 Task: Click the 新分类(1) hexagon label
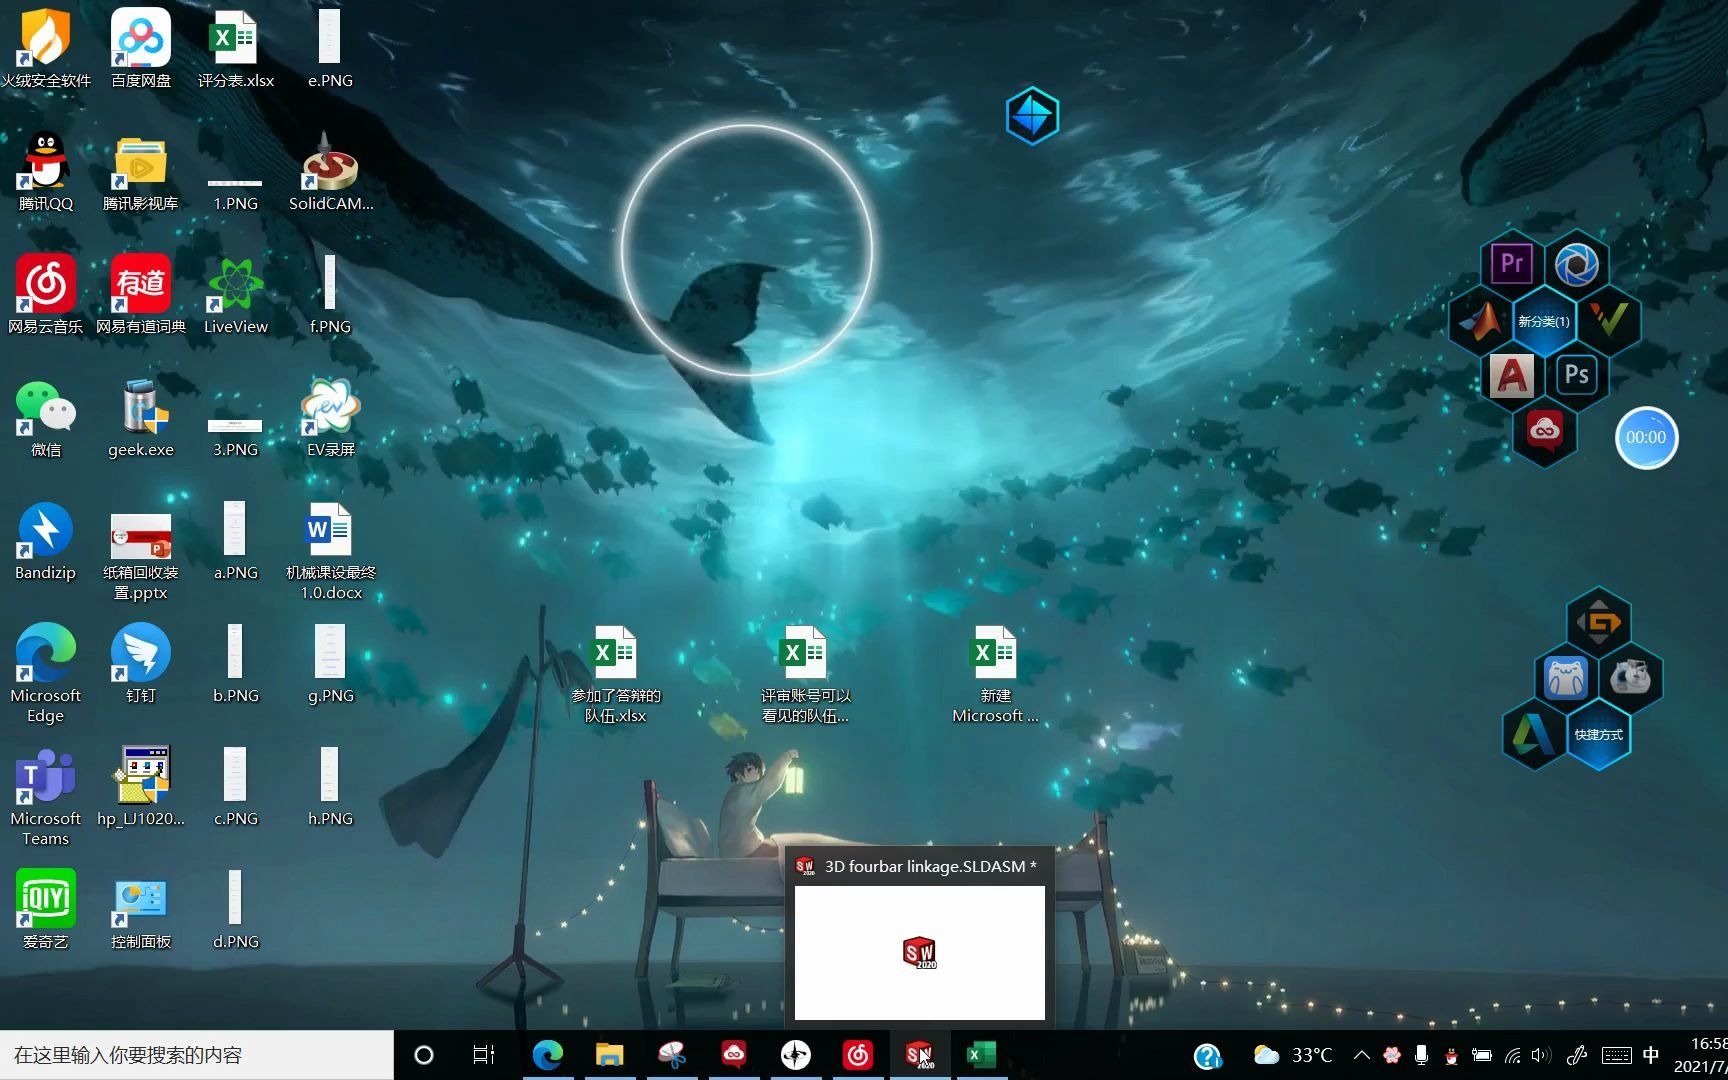(x=1544, y=321)
